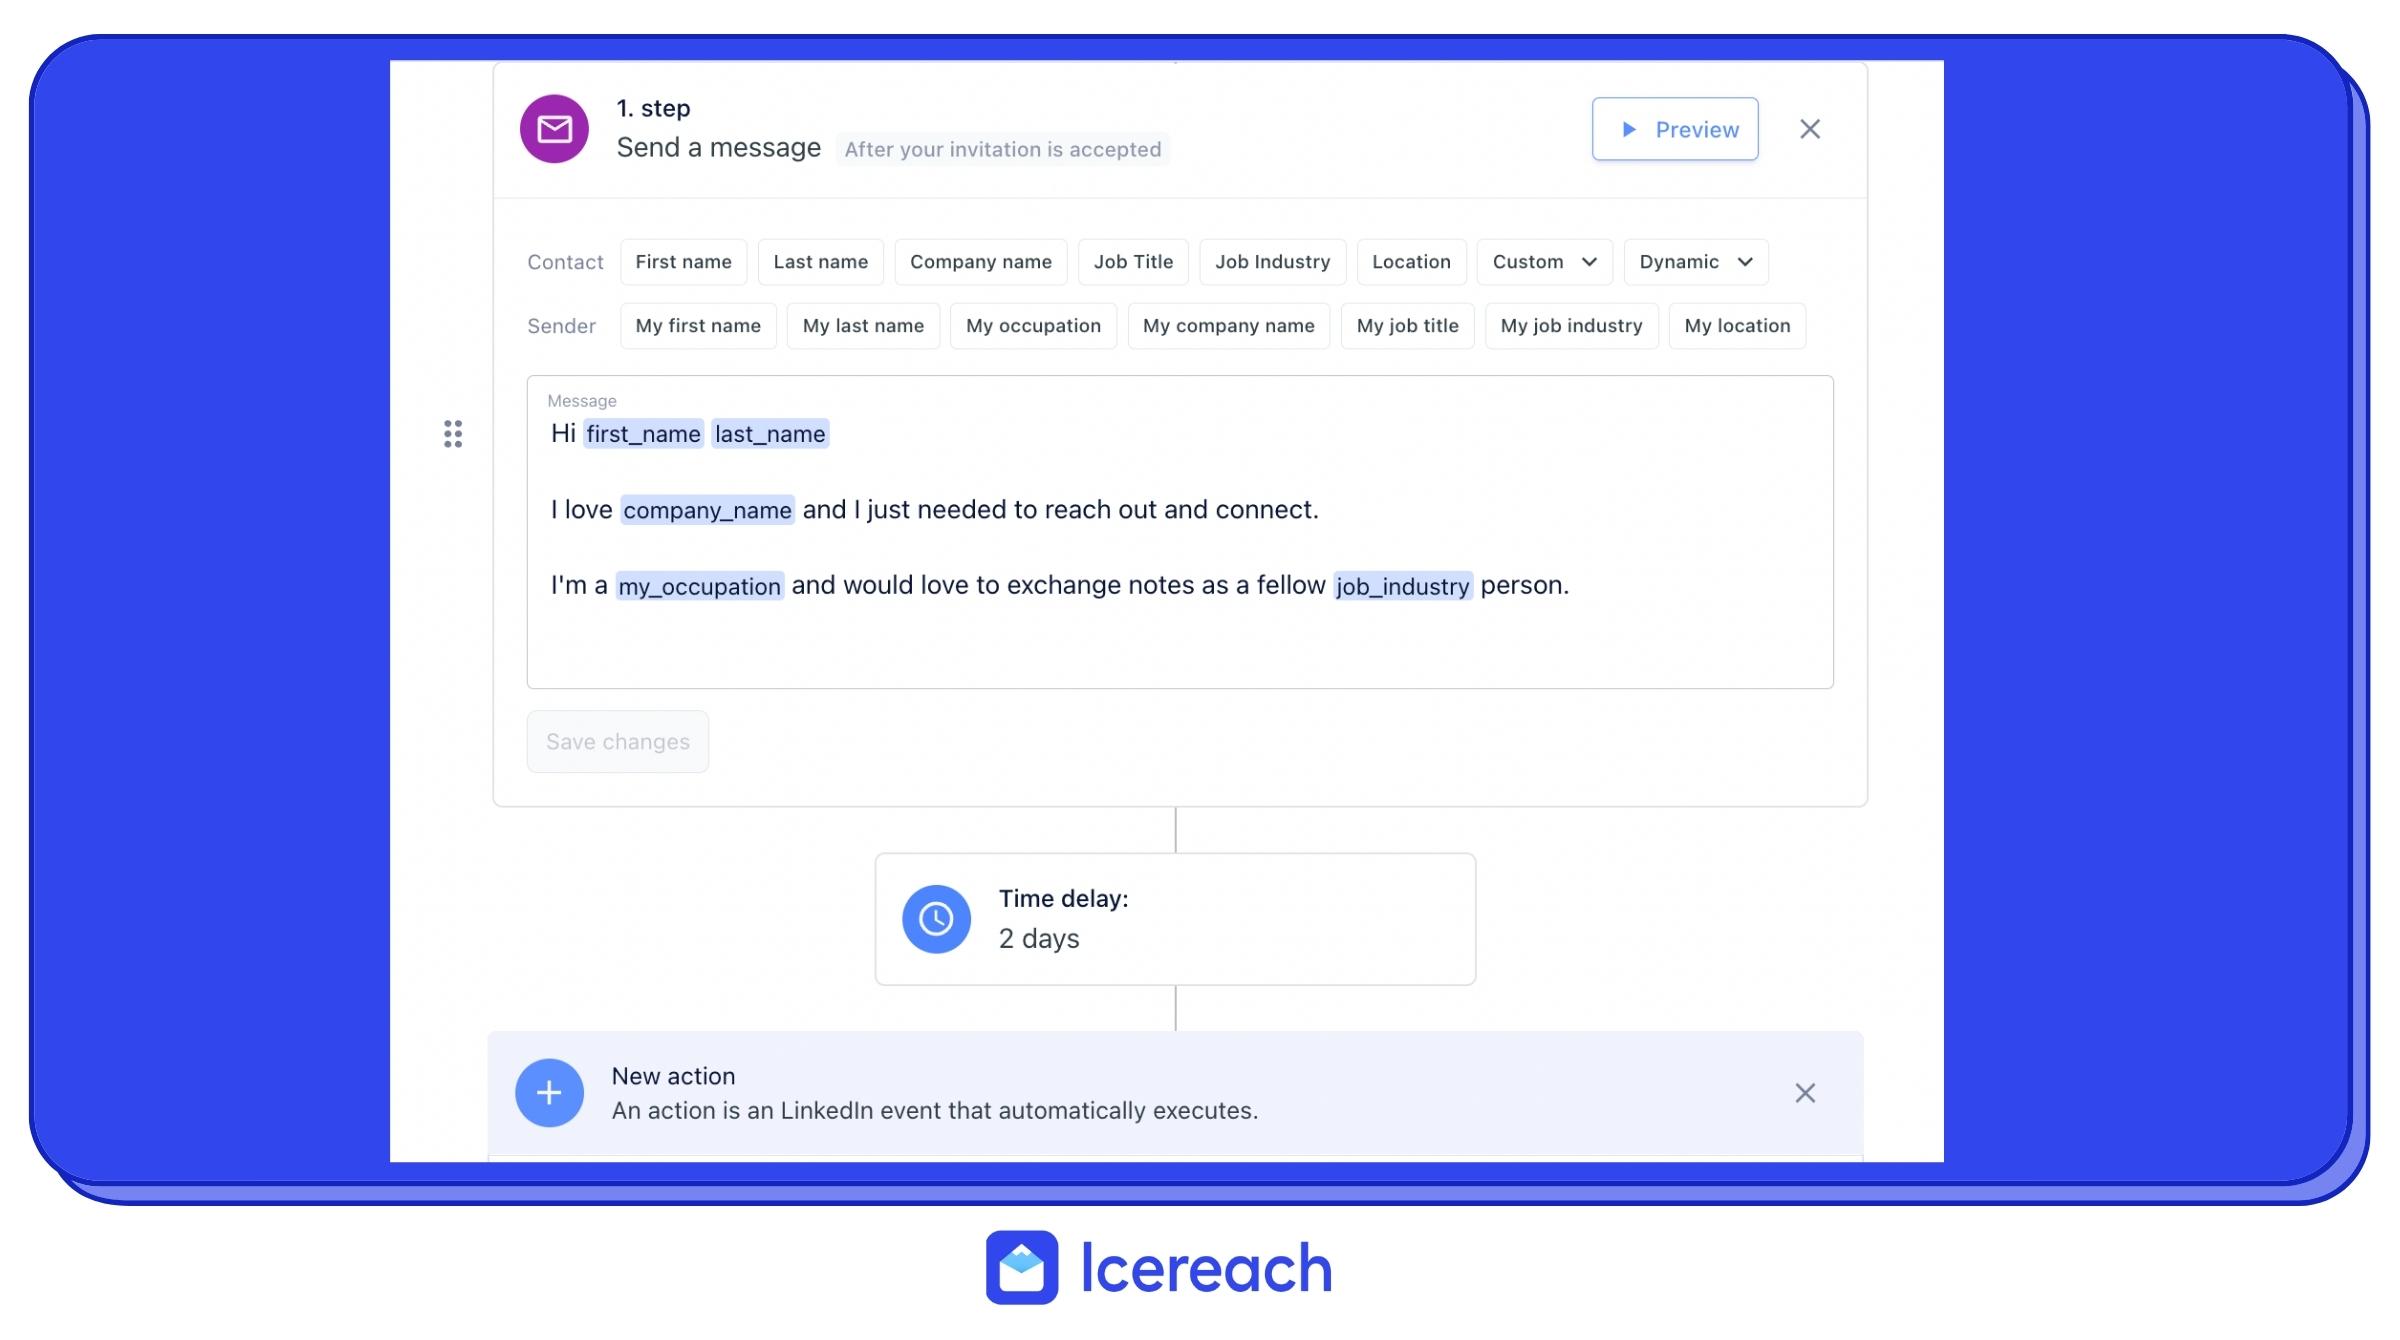Click the purple envelope message step icon
This screenshot has width=2400, height=1340.
(554, 129)
